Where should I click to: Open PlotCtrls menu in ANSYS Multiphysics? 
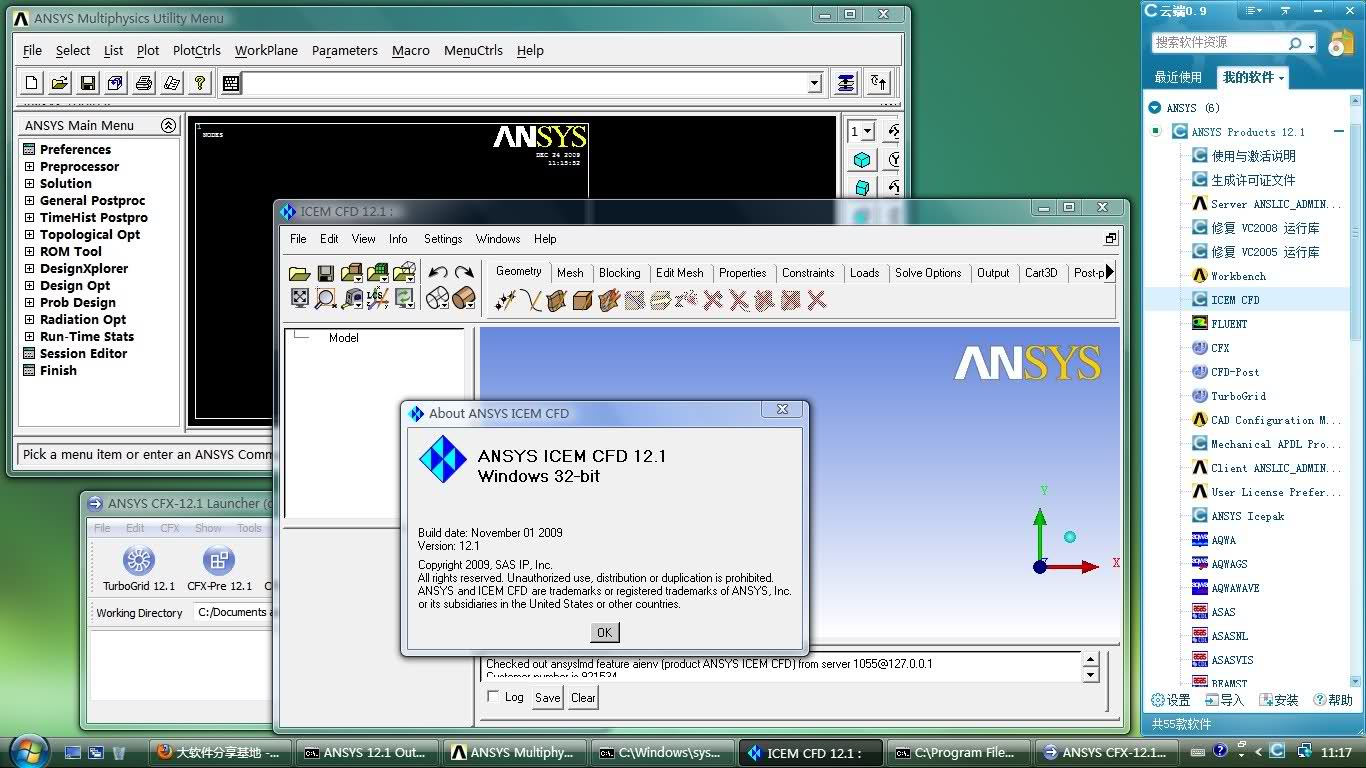(x=197, y=50)
